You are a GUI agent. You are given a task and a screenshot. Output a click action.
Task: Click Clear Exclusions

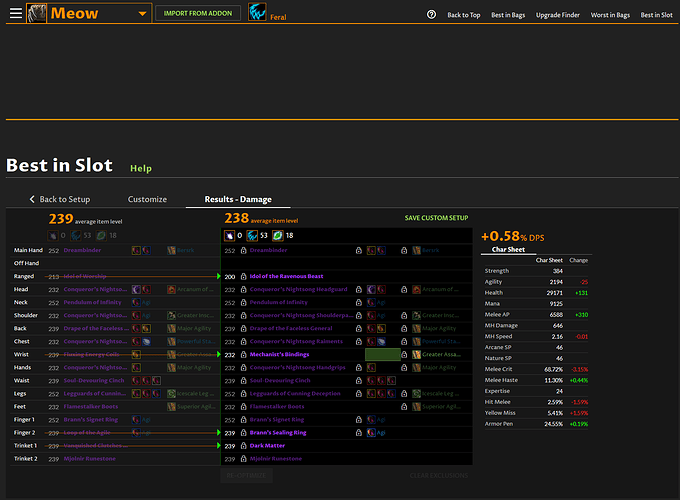[x=439, y=476]
